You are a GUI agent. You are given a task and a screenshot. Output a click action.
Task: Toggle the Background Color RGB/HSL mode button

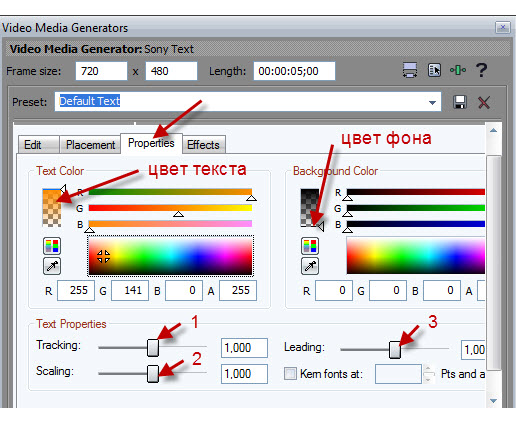click(310, 246)
